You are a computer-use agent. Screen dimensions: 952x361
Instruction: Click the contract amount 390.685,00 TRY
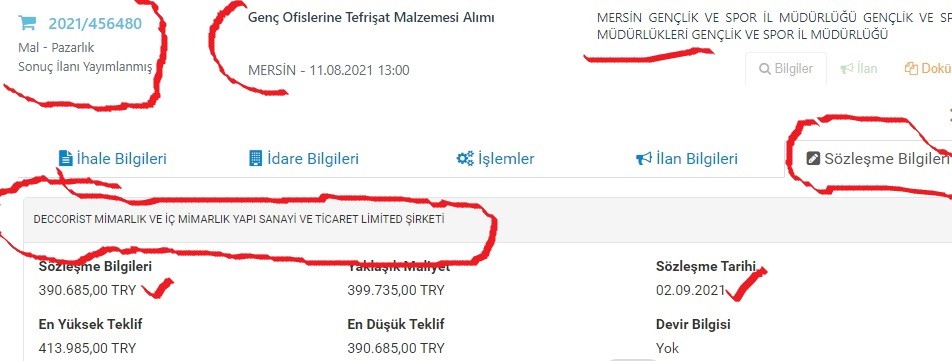[x=87, y=291]
